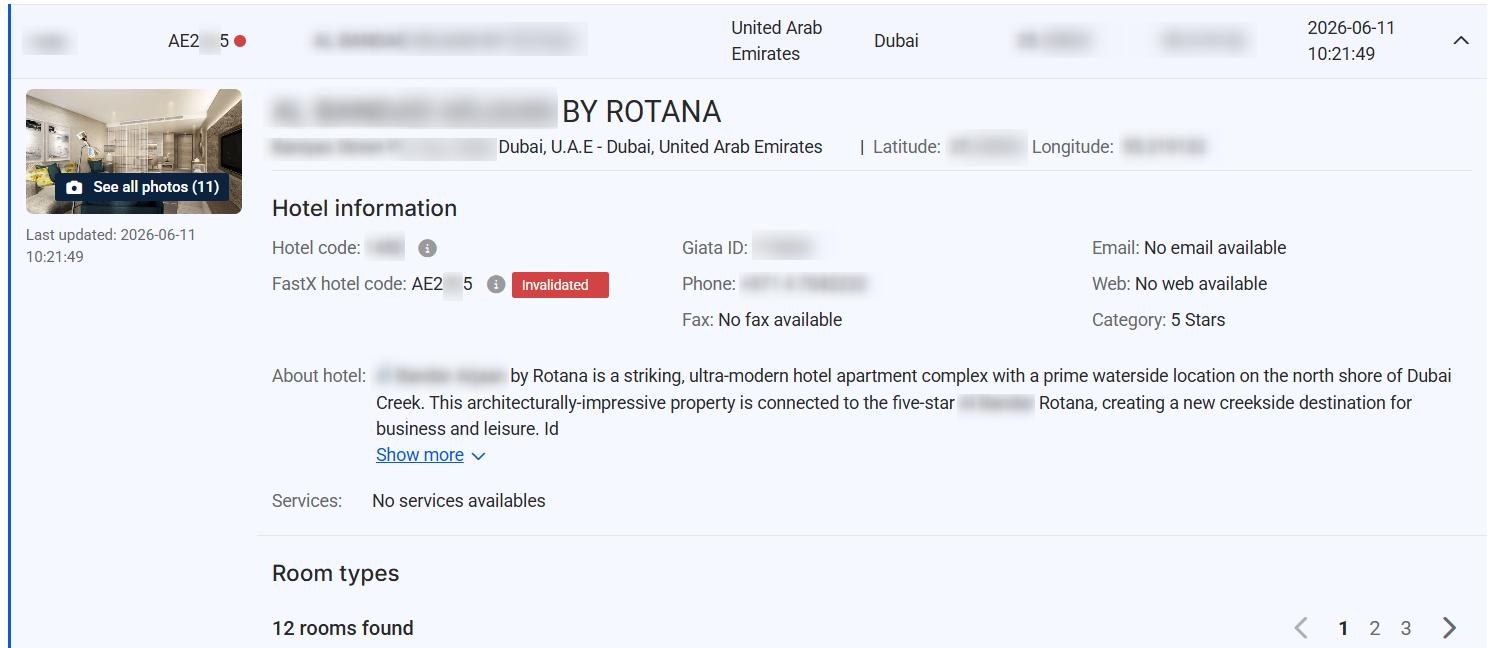Viewport: 1495px width, 648px height.
Task: Click the 5 Stars category value
Action: click(1198, 320)
